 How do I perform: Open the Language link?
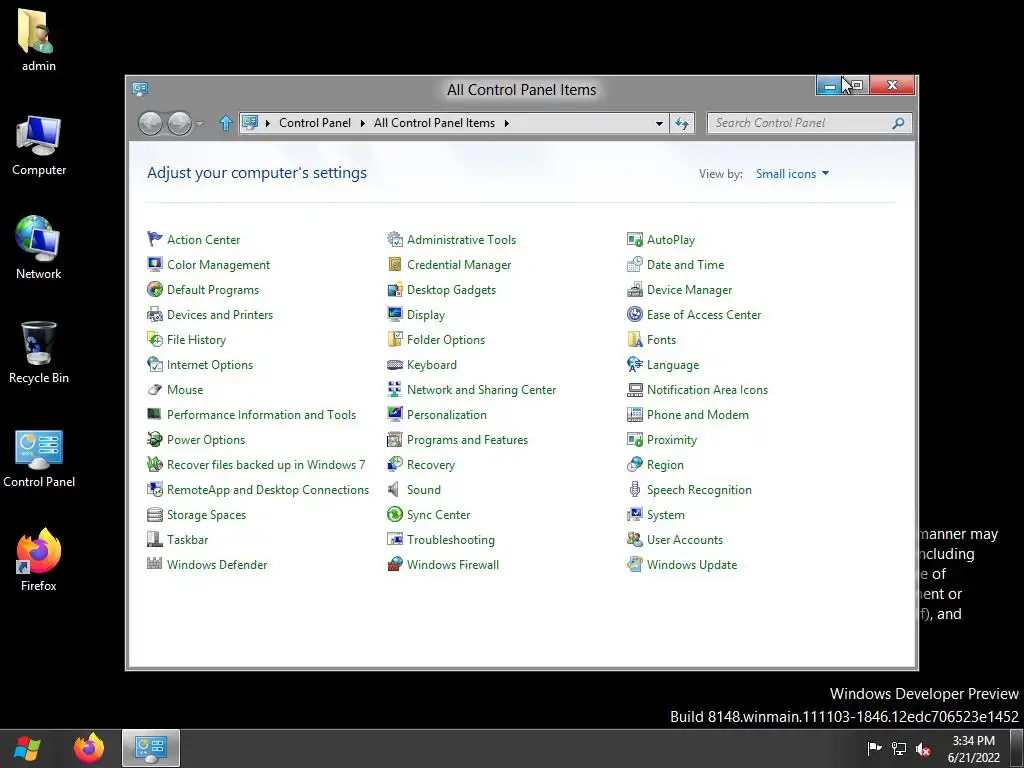(x=673, y=364)
